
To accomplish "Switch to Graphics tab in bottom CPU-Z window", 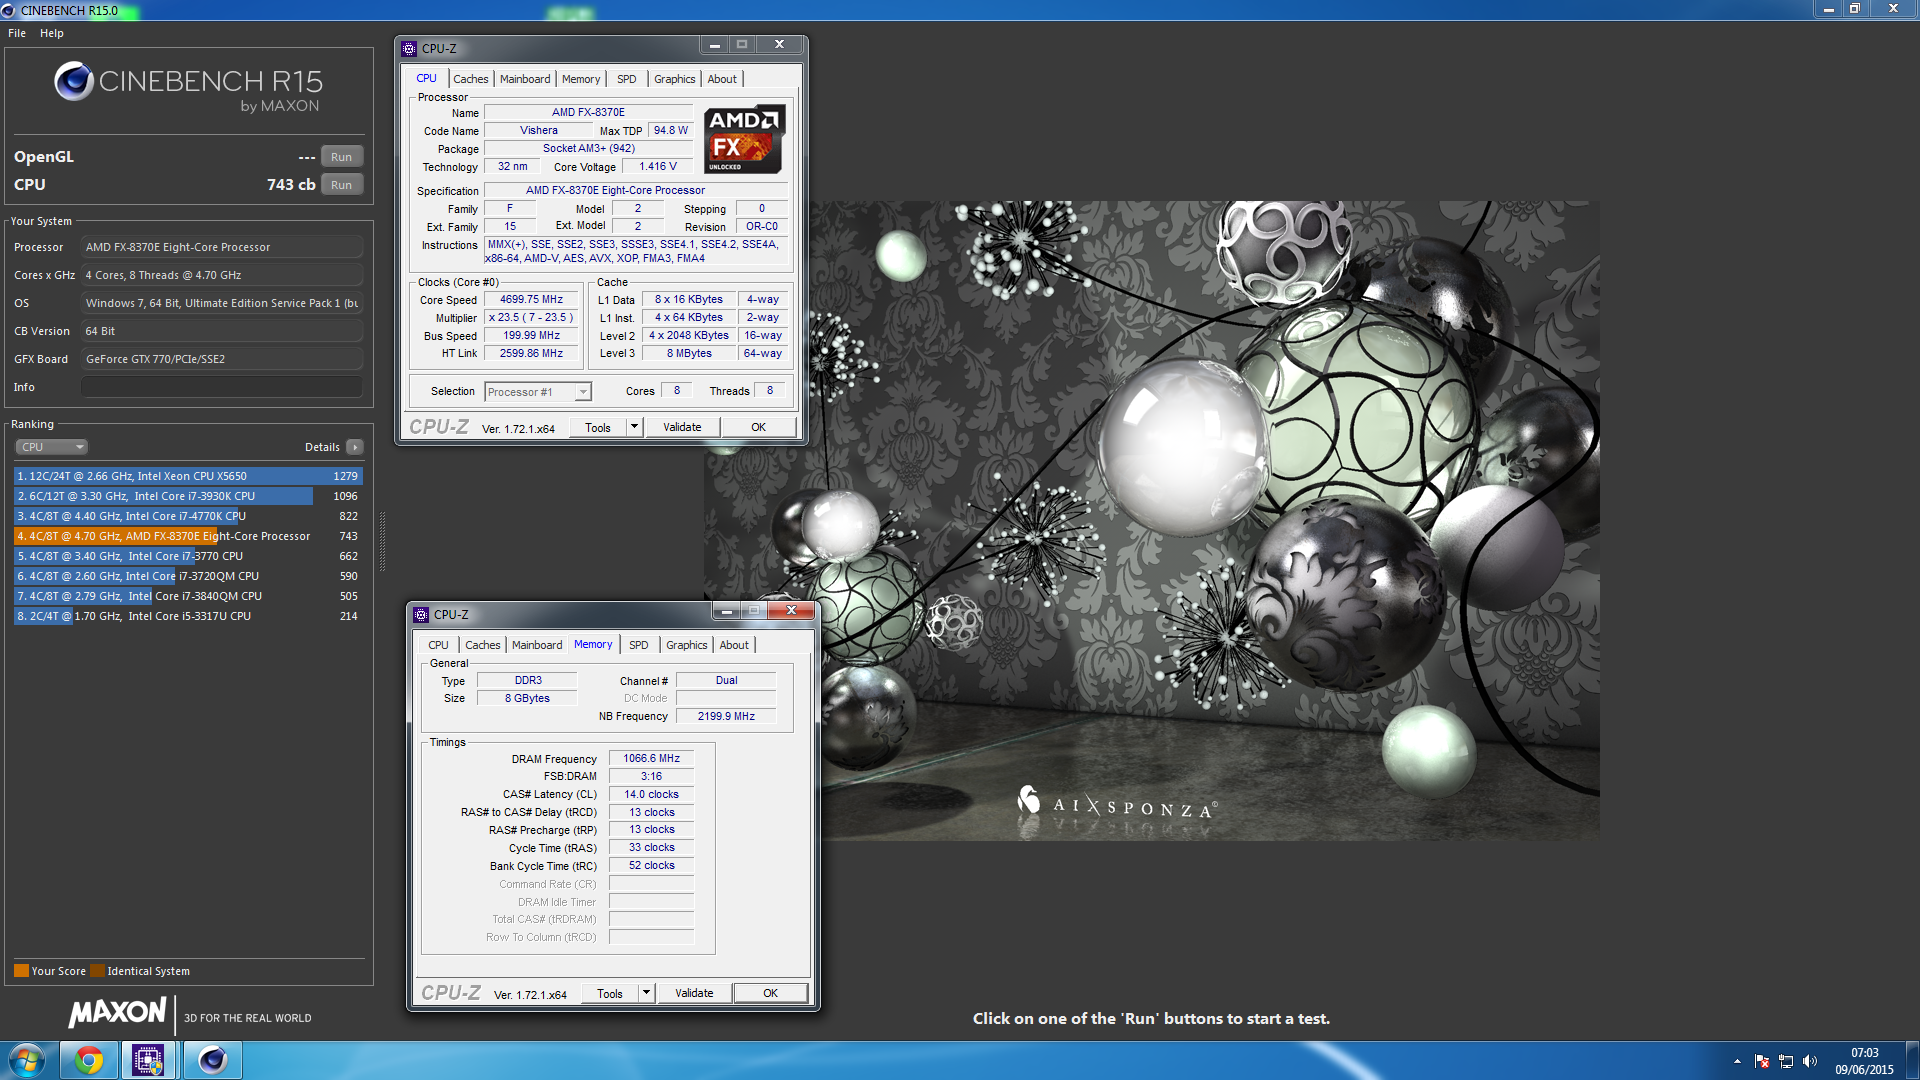I will point(687,645).
